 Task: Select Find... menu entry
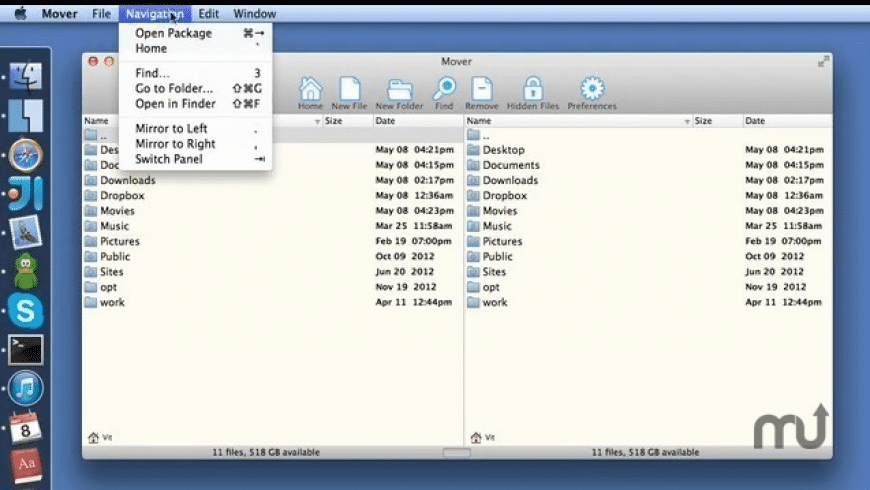pos(195,73)
